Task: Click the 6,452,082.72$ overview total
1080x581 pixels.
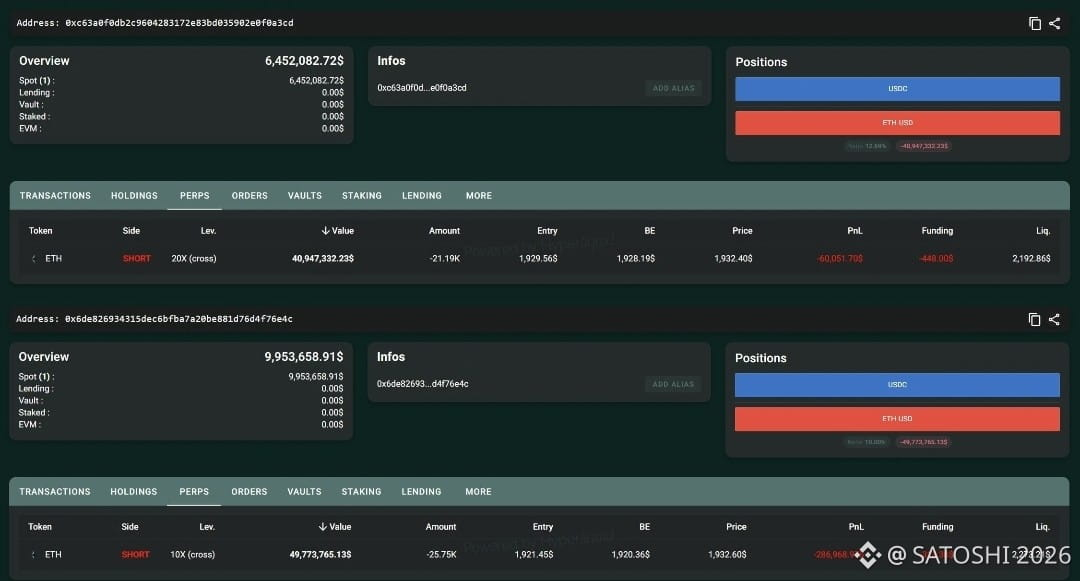Action: (x=304, y=61)
